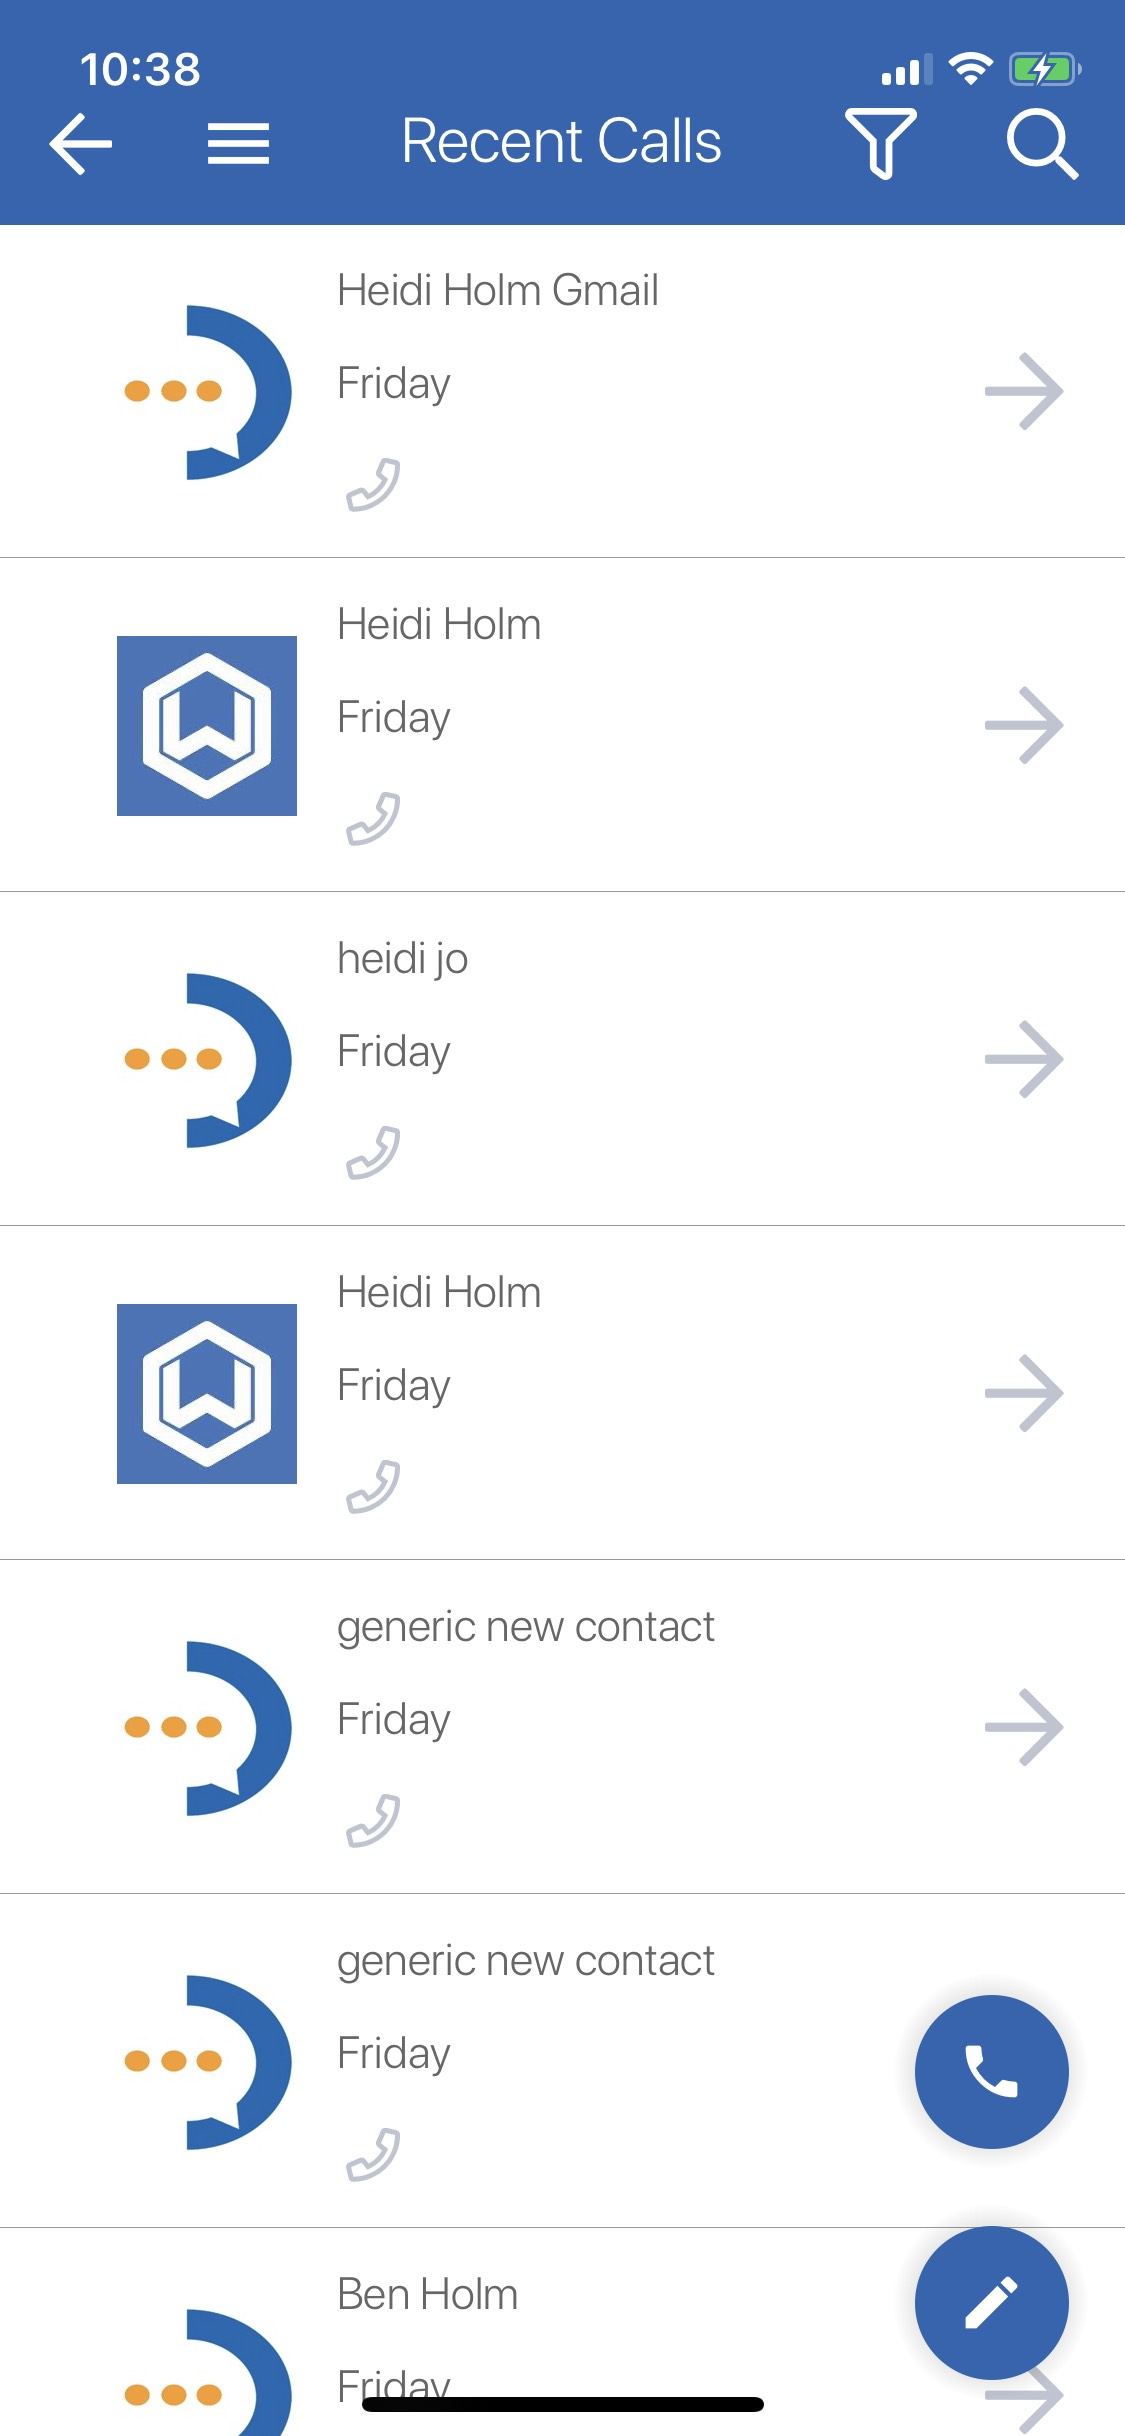Image resolution: width=1125 pixels, height=2436 pixels.
Task: Tap second Heidi Holm logo avatar
Action: [x=207, y=1394]
